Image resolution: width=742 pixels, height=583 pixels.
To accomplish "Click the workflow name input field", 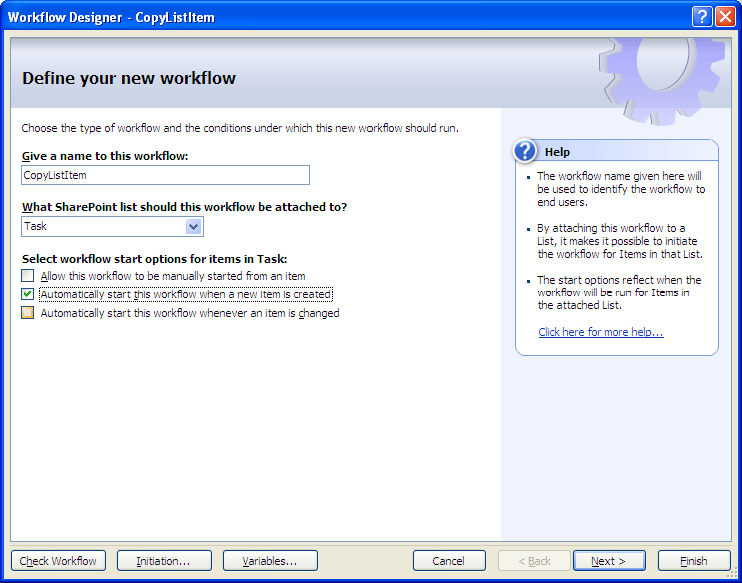I will point(166,175).
